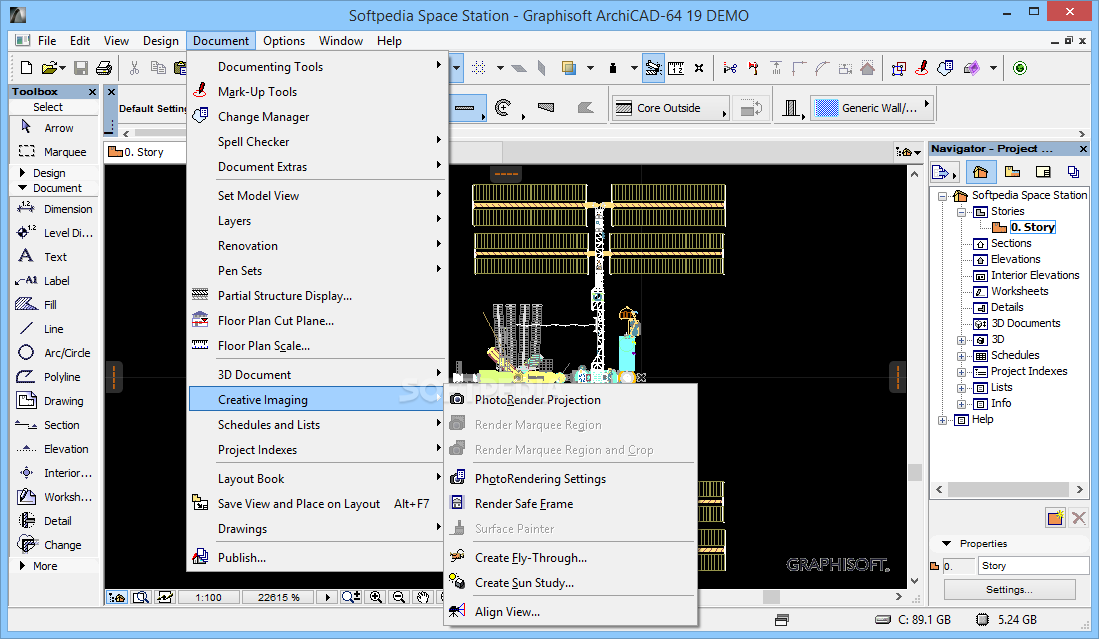Close the Toolbox panel
The image size is (1099, 639).
[x=93, y=92]
